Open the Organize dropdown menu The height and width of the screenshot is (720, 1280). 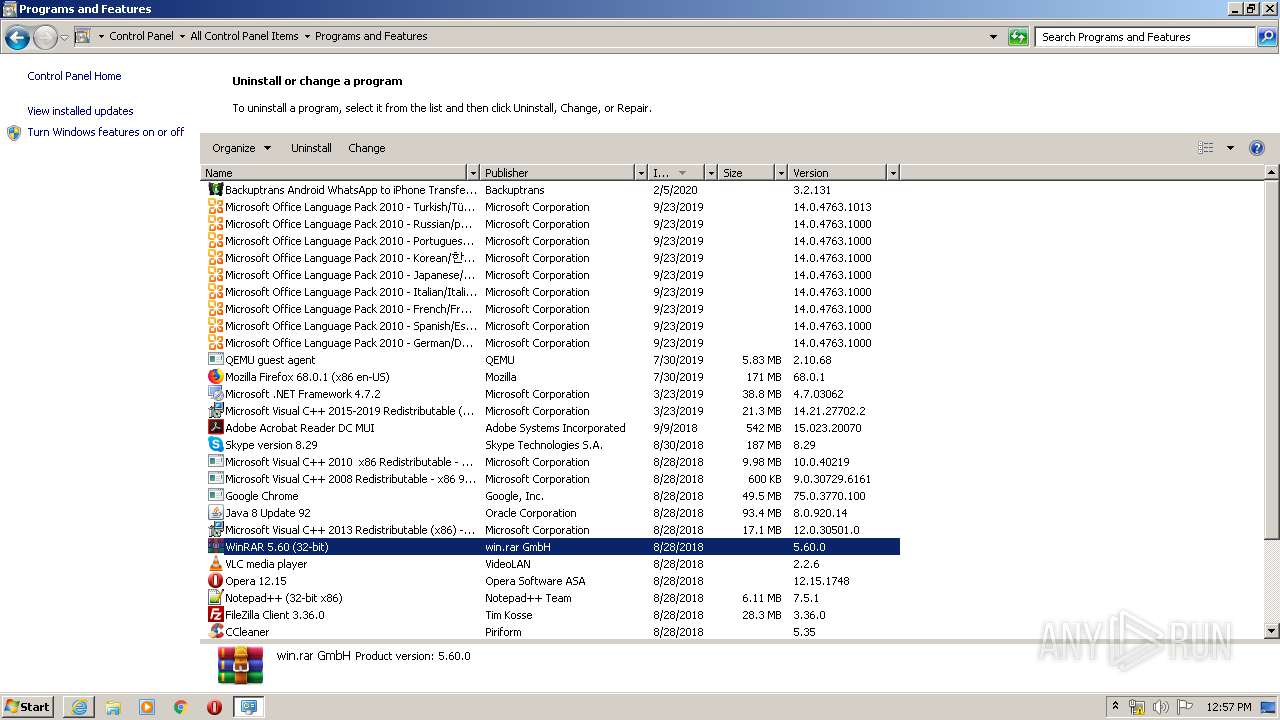pyautogui.click(x=241, y=148)
